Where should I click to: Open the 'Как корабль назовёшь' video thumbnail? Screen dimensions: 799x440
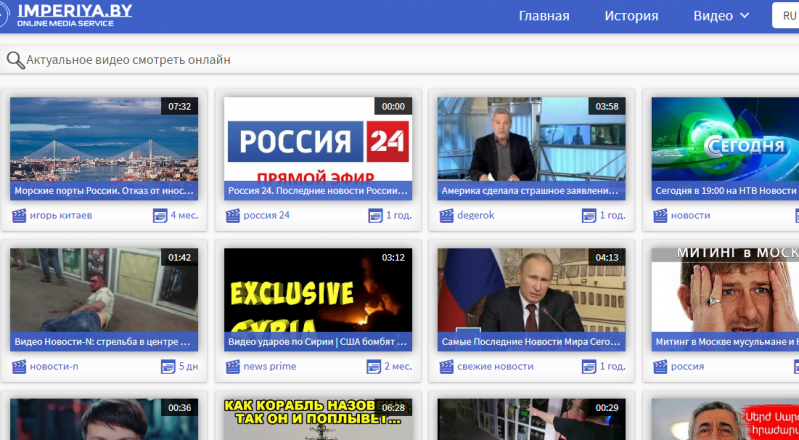(x=318, y=420)
